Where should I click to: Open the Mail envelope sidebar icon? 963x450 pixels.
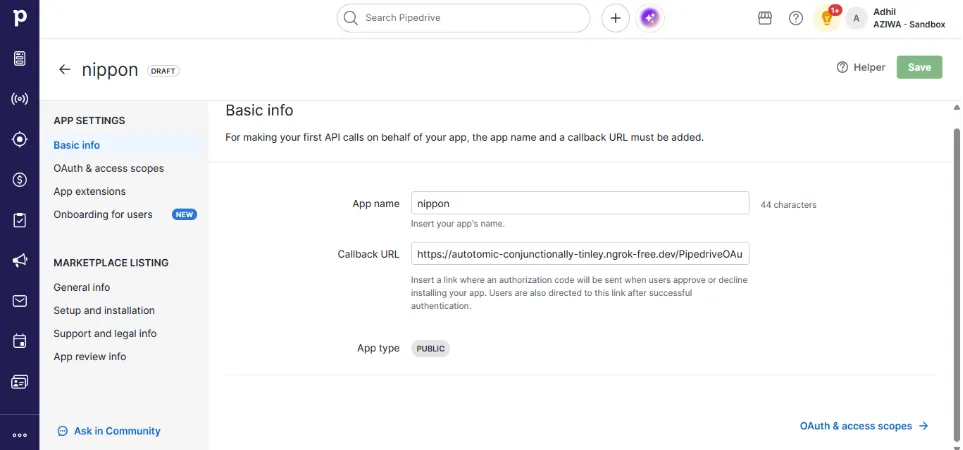click(x=20, y=301)
